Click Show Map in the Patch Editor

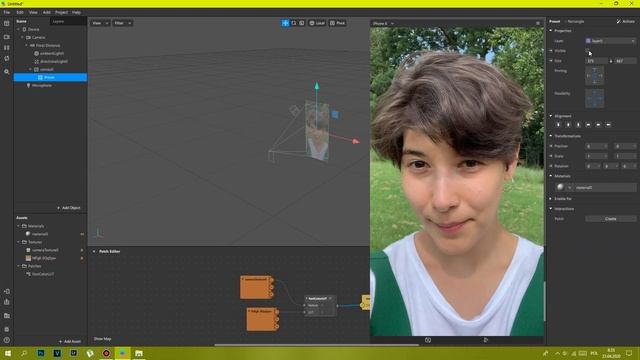point(102,339)
